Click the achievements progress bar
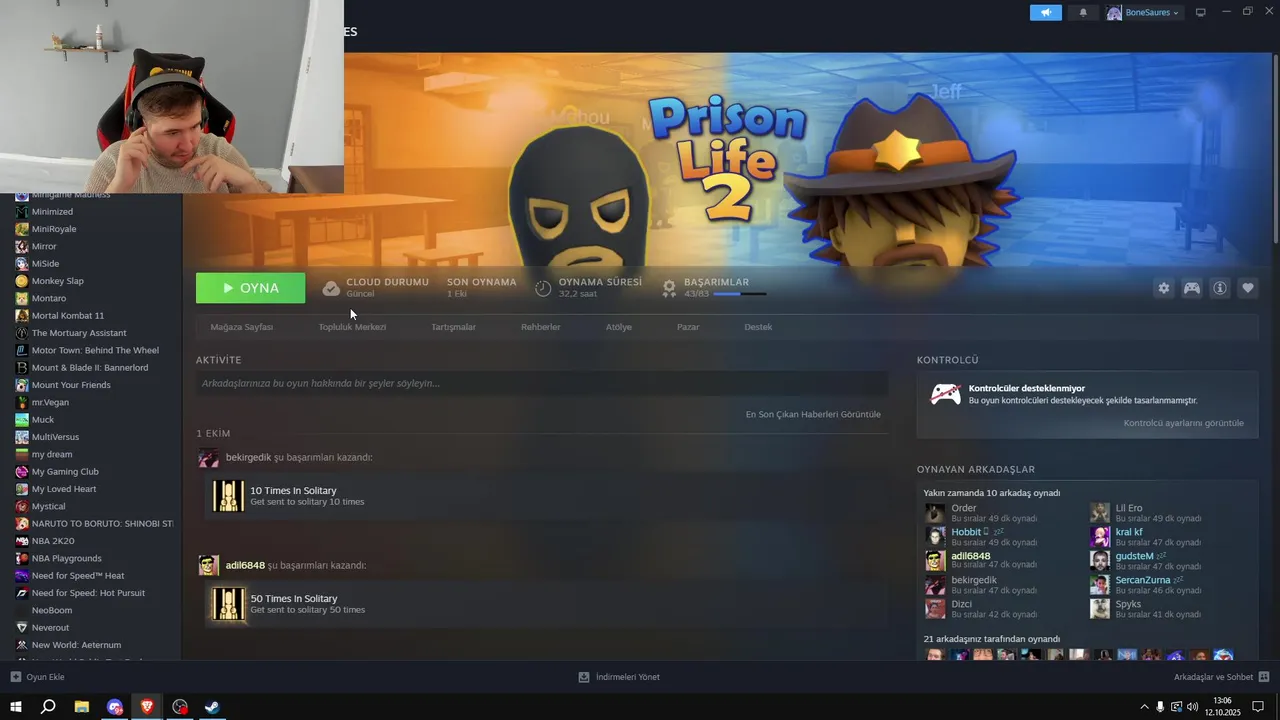This screenshot has width=1280, height=720. [x=740, y=294]
